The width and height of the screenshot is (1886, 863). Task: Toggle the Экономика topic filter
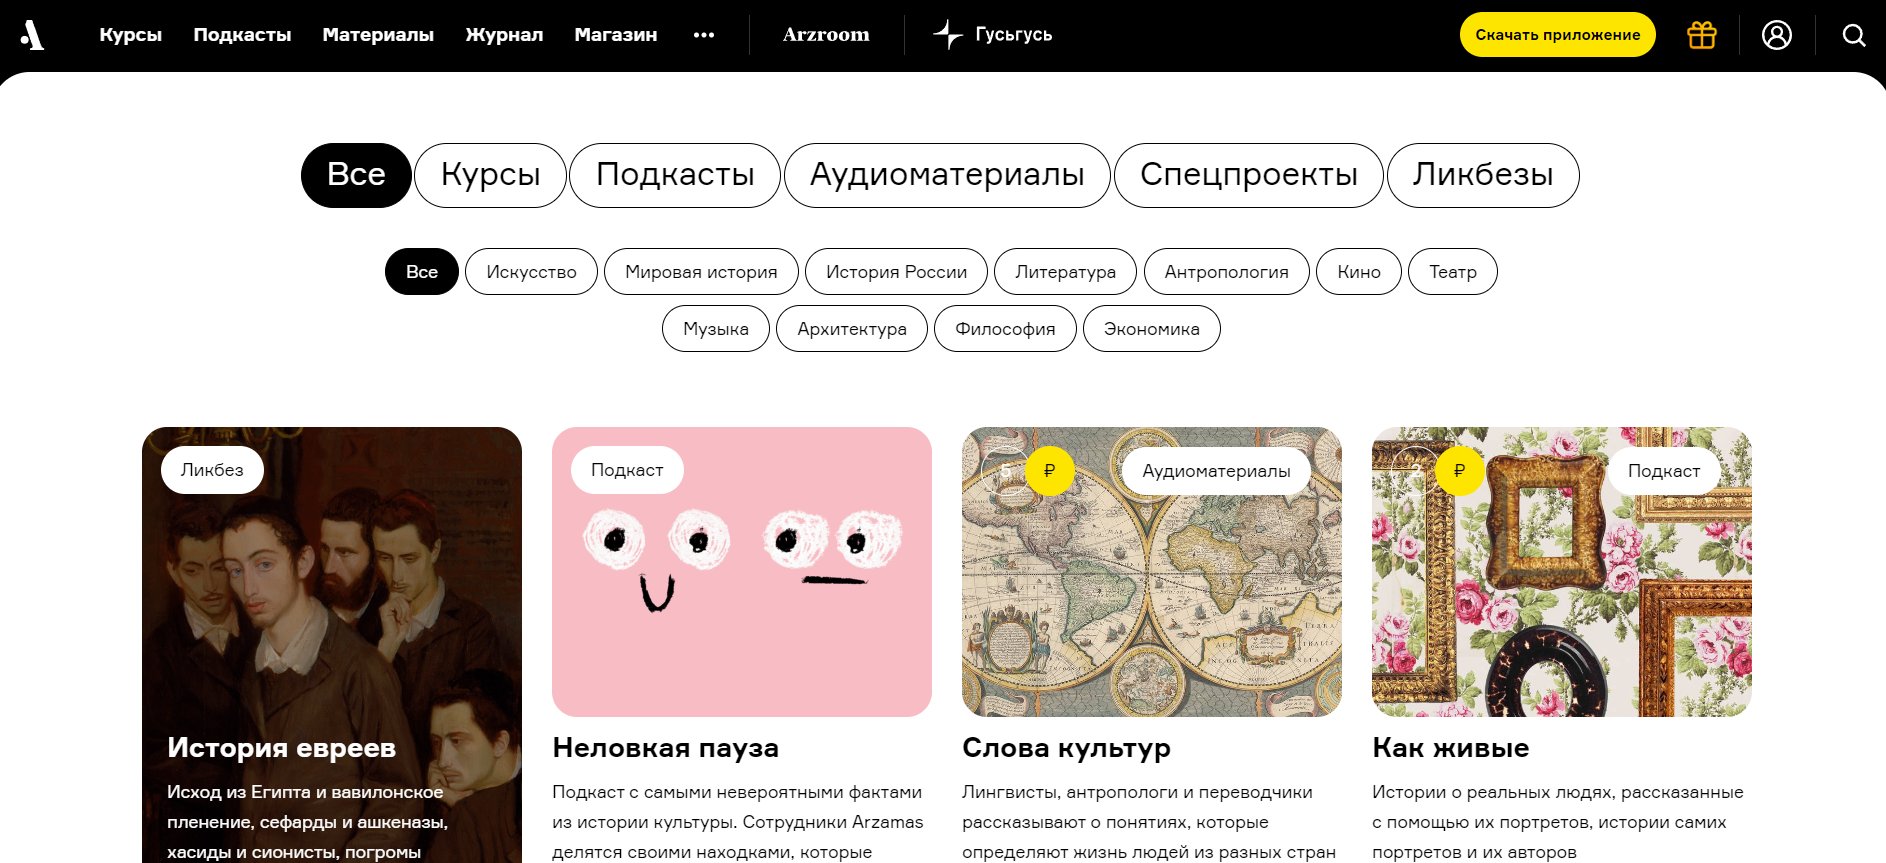pyautogui.click(x=1152, y=329)
